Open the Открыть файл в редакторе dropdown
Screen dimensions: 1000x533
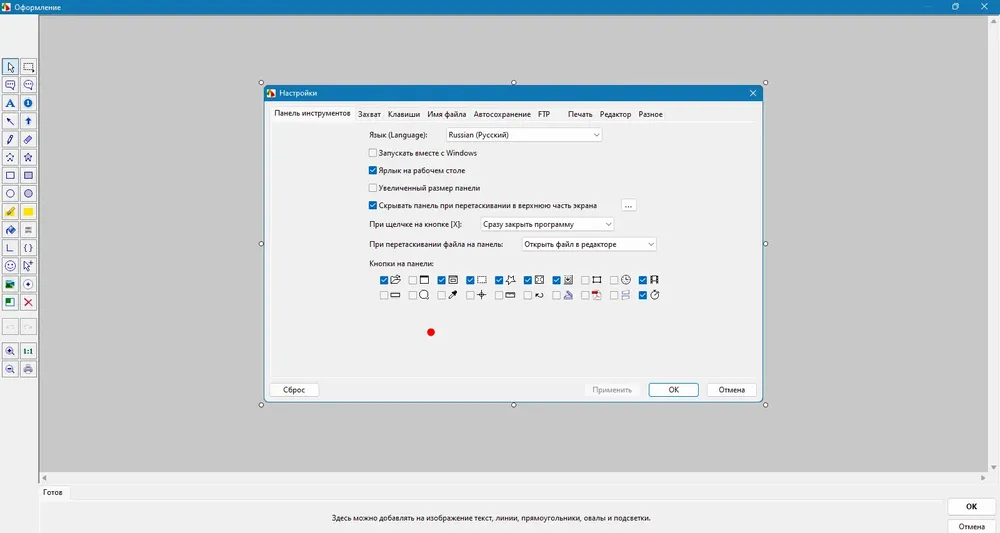tap(589, 244)
